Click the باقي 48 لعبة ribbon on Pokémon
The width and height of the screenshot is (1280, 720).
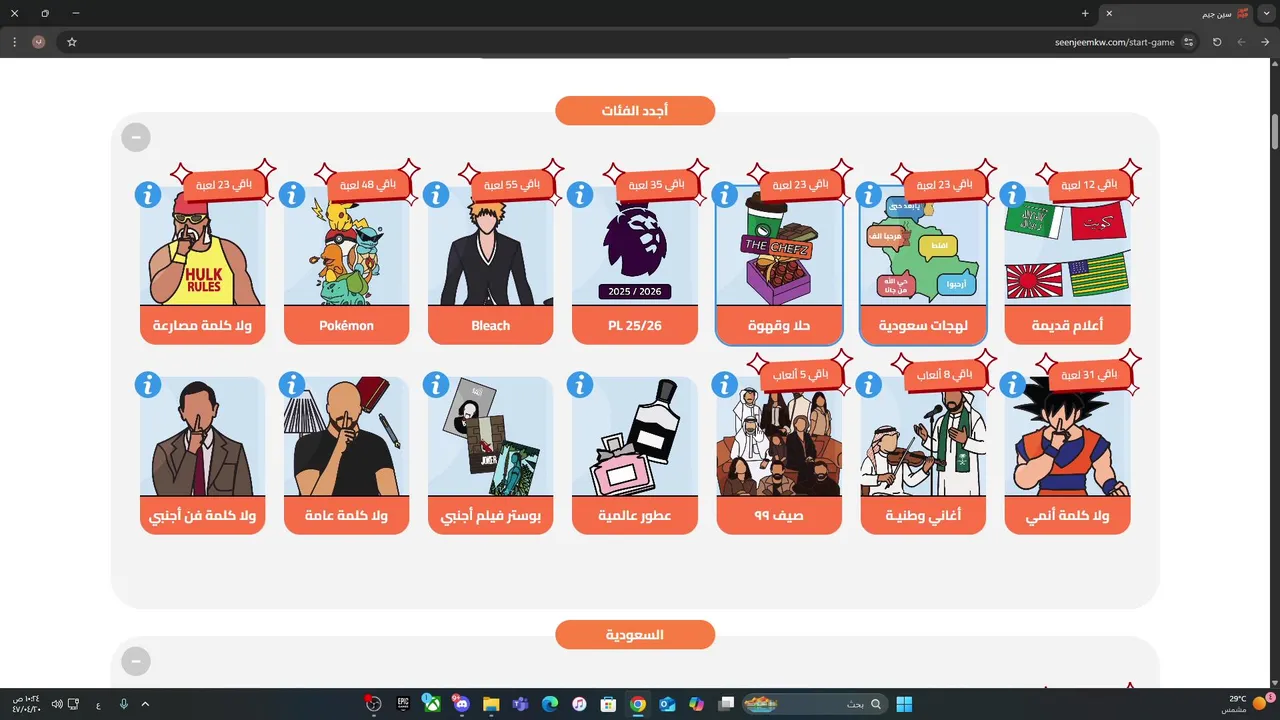368,184
